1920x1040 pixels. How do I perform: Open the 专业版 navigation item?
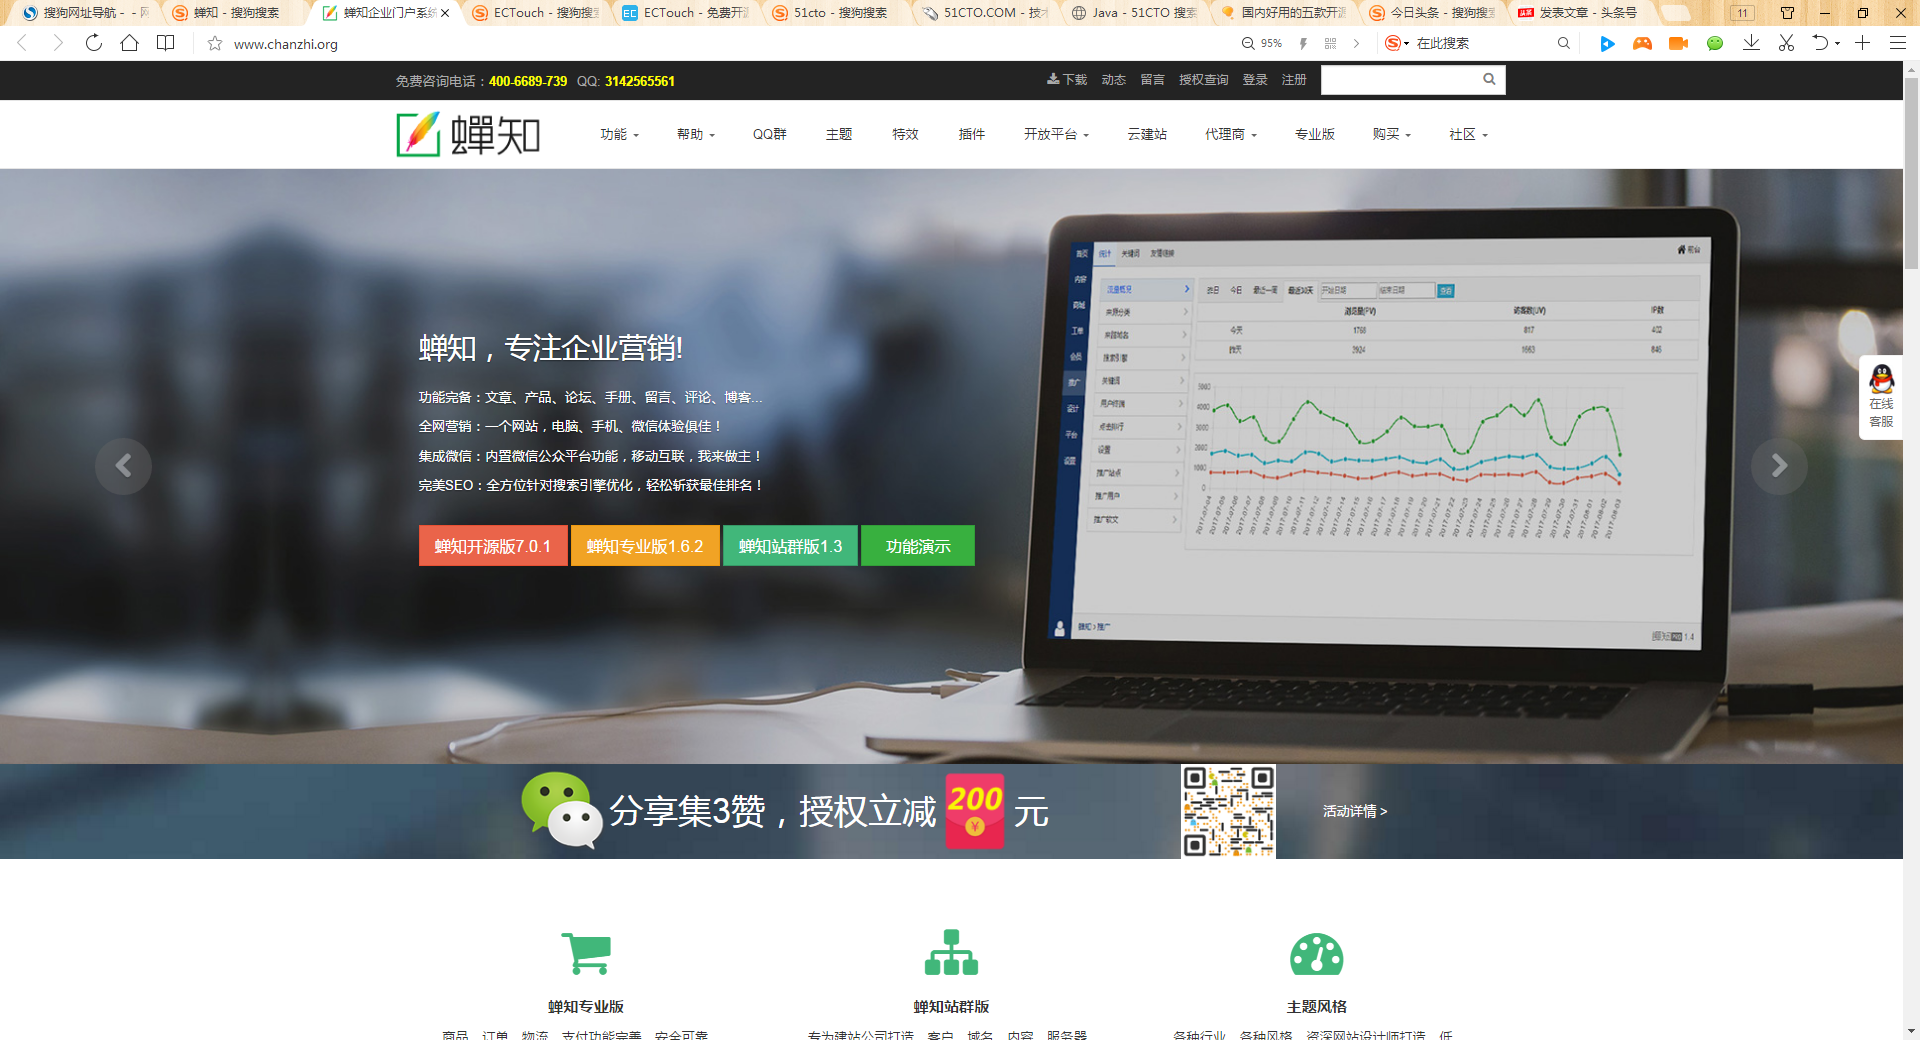(1315, 134)
